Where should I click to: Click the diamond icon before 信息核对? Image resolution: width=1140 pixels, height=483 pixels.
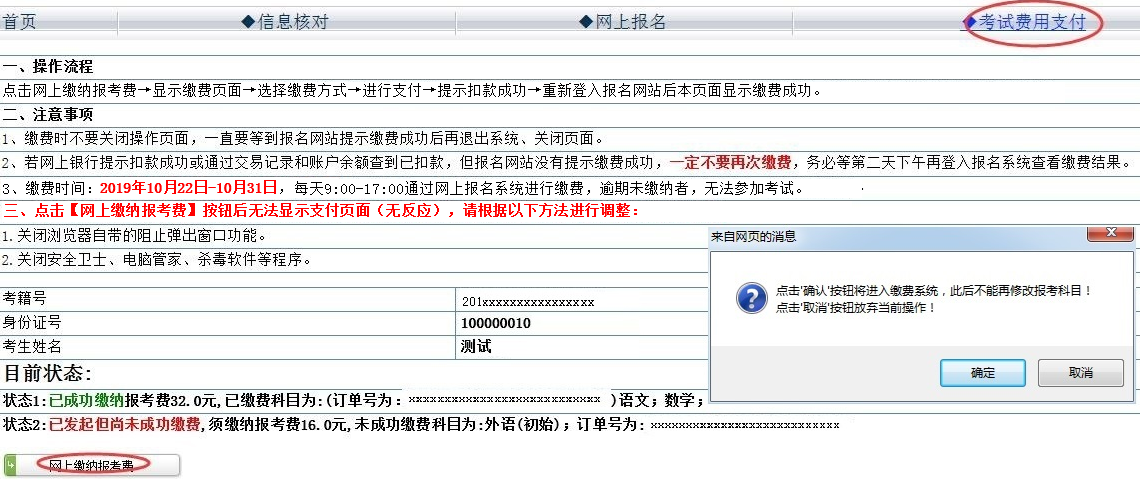click(x=248, y=22)
